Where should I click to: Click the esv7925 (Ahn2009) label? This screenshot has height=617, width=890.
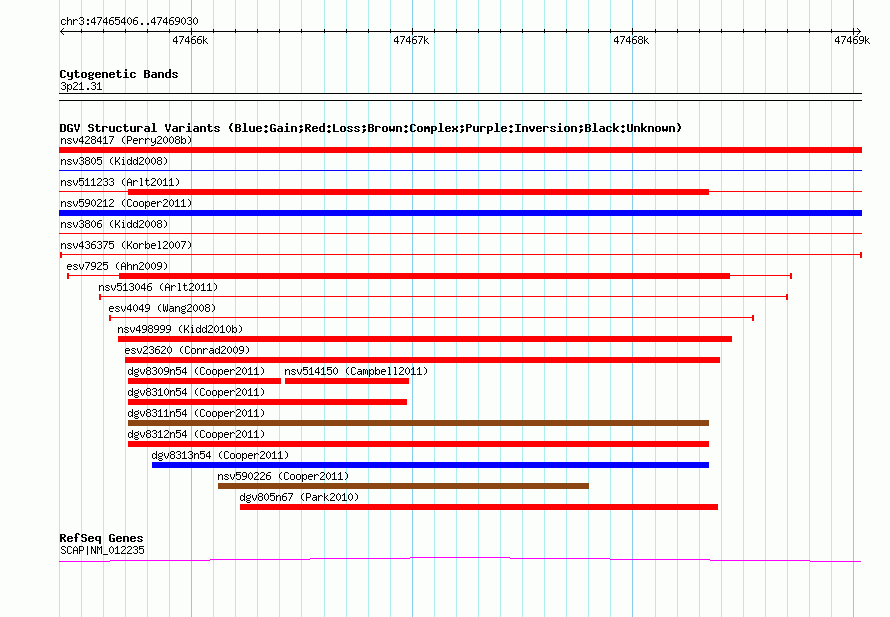pyautogui.click(x=117, y=266)
